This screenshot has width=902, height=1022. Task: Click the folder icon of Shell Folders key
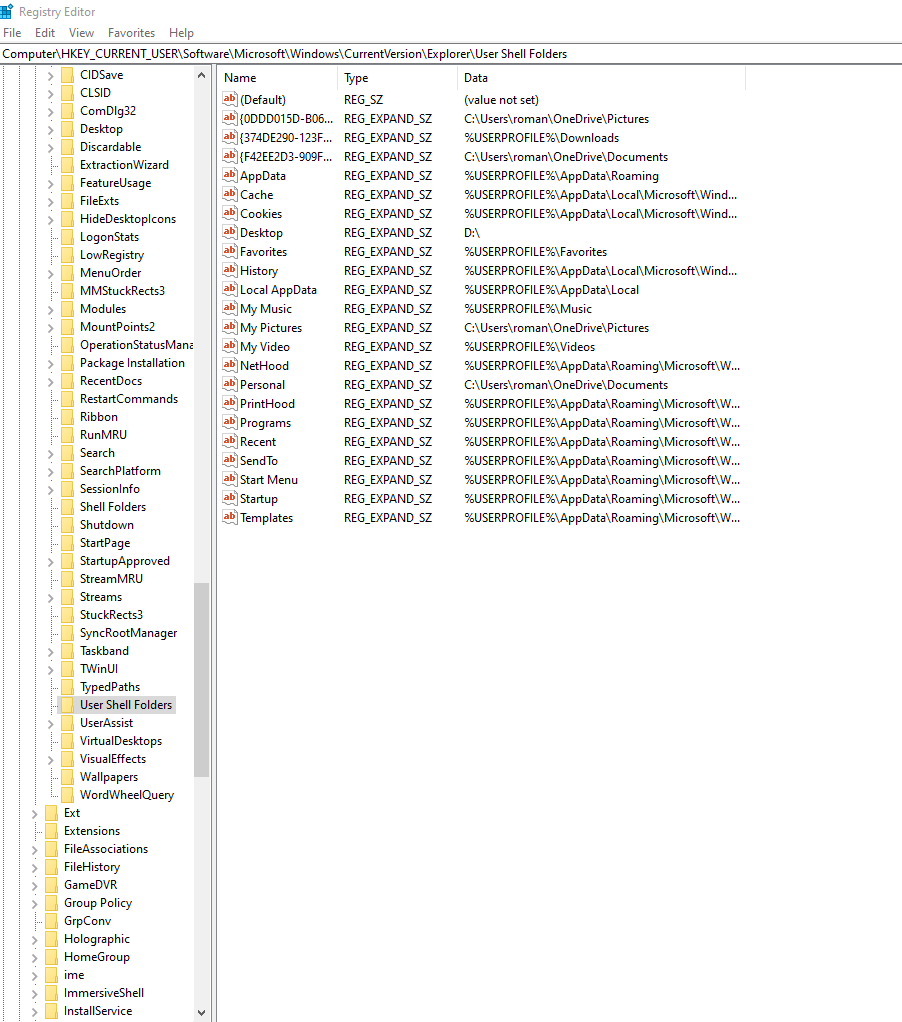pos(67,506)
